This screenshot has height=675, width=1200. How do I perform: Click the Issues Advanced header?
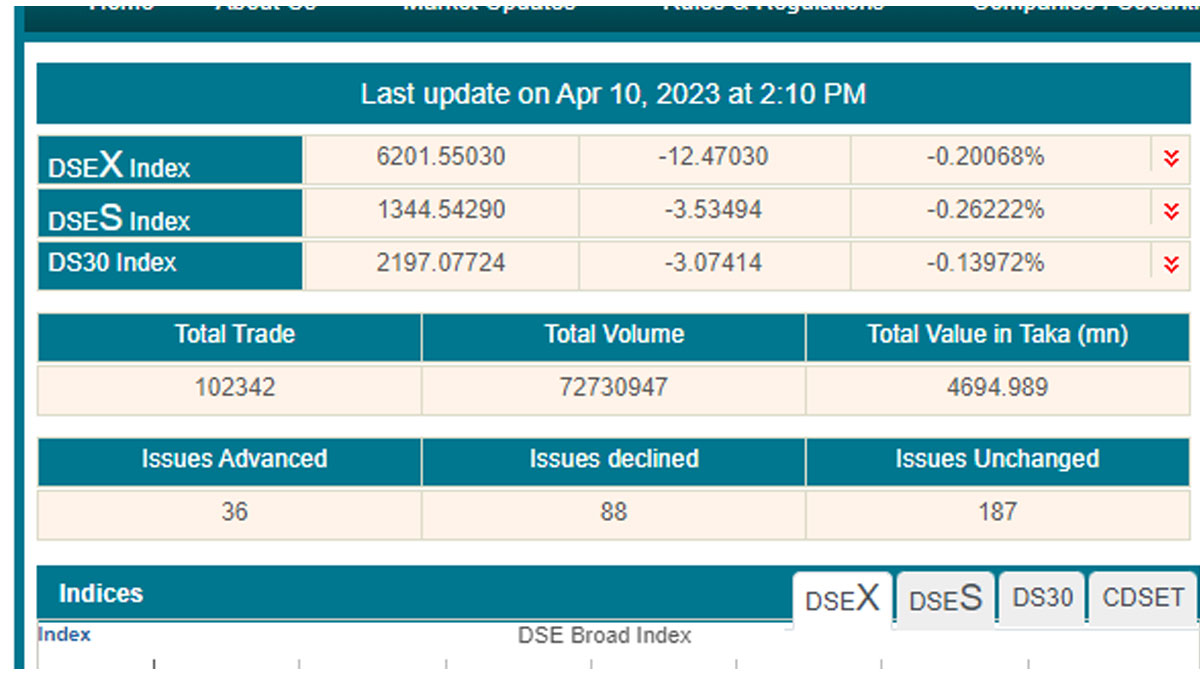(x=235, y=459)
